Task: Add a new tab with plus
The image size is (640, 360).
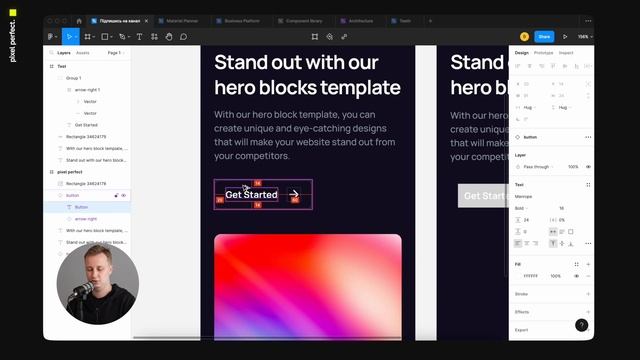Action: coord(430,21)
